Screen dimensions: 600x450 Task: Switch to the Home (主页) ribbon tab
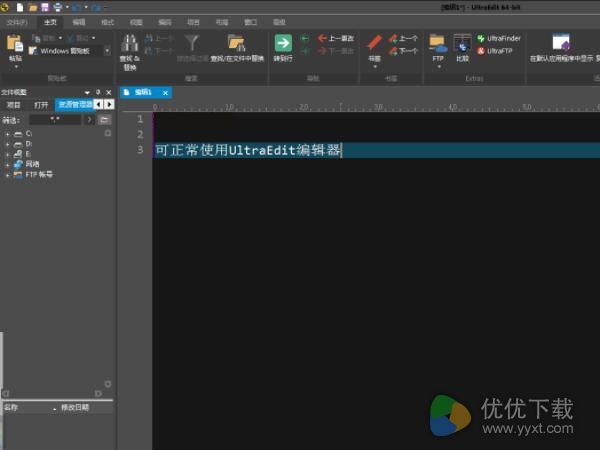pos(50,22)
